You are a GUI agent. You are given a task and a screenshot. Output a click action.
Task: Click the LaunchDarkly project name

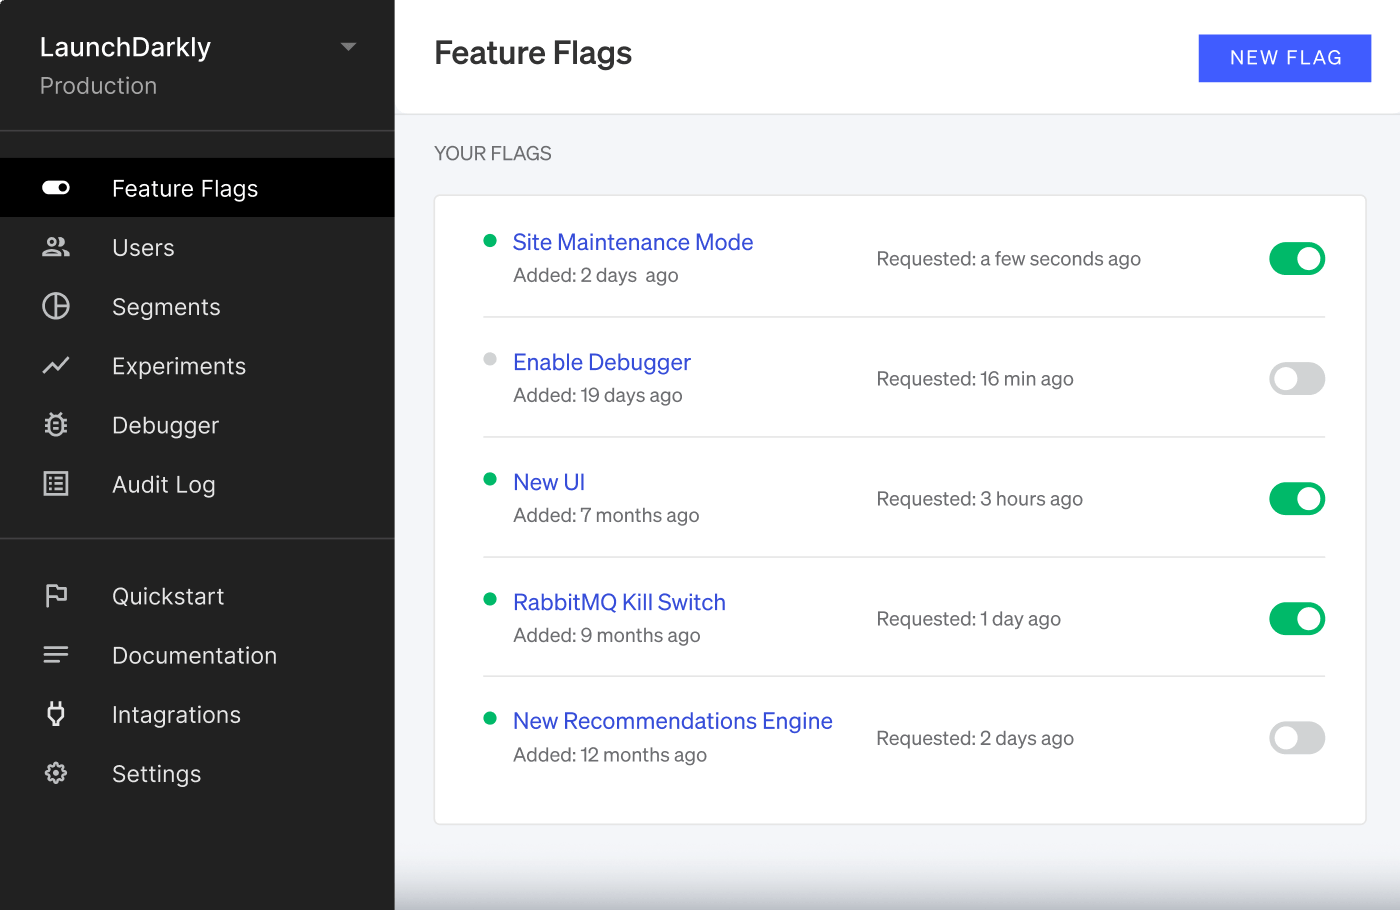[125, 47]
